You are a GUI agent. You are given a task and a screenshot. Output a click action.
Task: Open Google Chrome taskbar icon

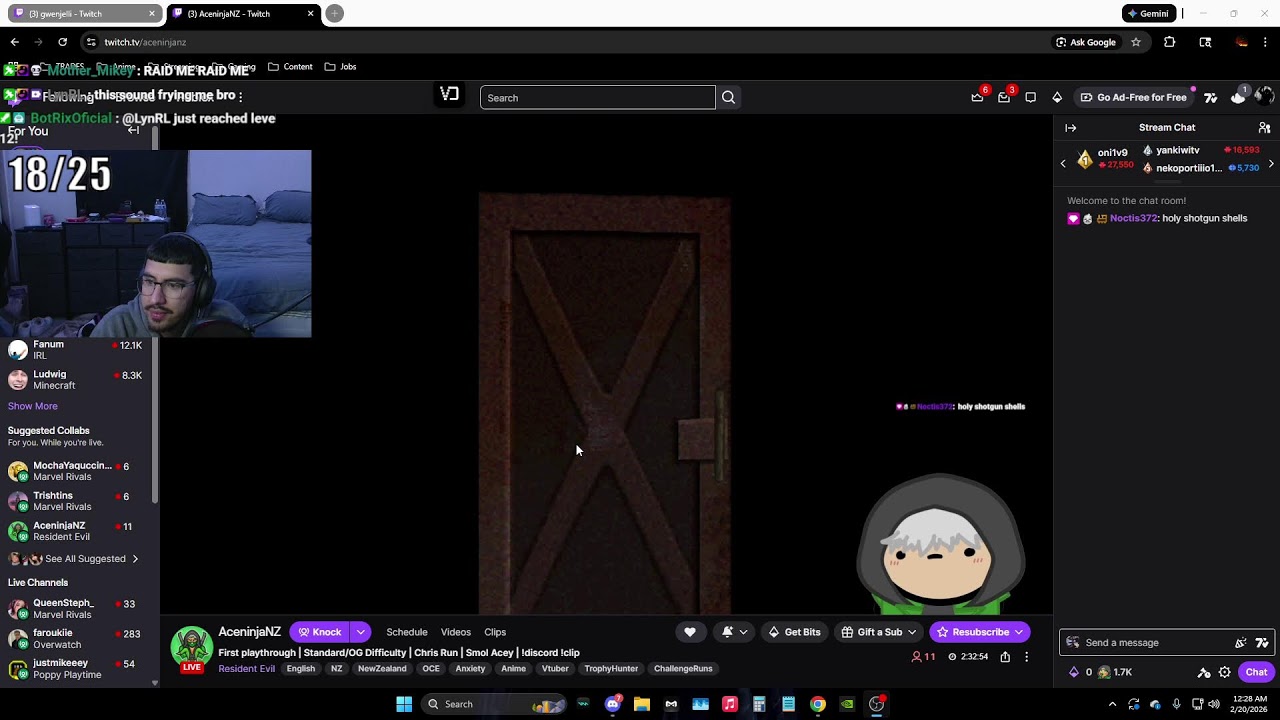[818, 704]
